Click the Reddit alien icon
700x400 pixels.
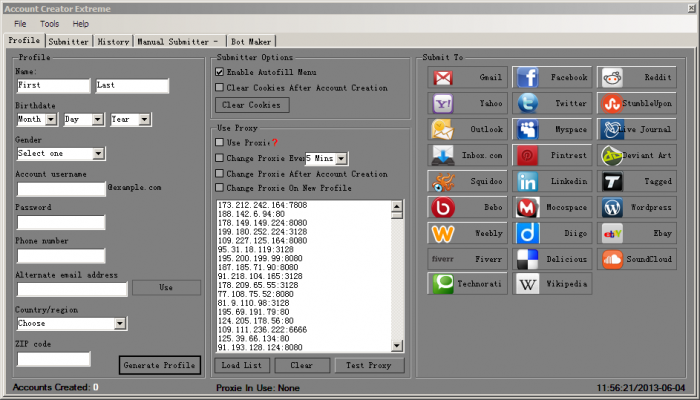point(612,78)
